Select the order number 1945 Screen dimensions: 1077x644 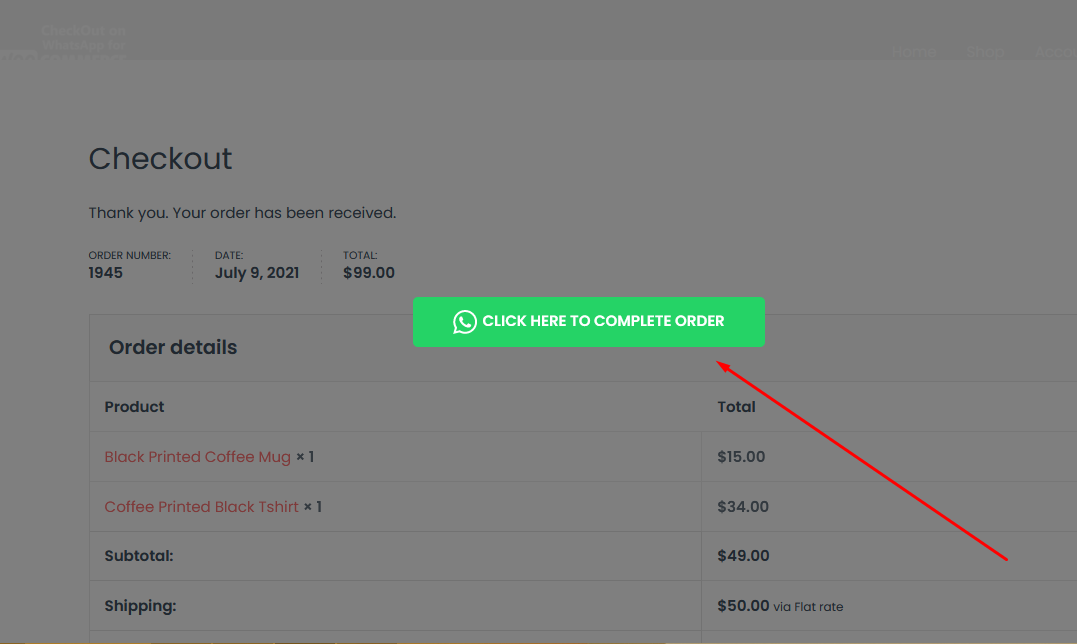[x=105, y=273]
